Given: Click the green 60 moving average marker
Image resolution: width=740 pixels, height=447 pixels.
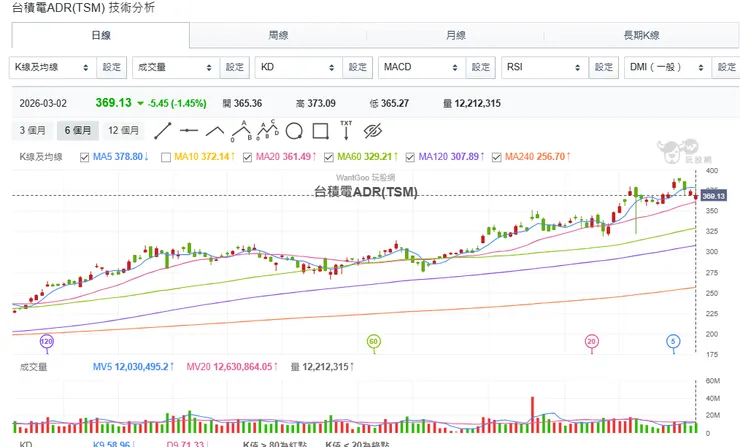Looking at the screenshot, I should (374, 342).
